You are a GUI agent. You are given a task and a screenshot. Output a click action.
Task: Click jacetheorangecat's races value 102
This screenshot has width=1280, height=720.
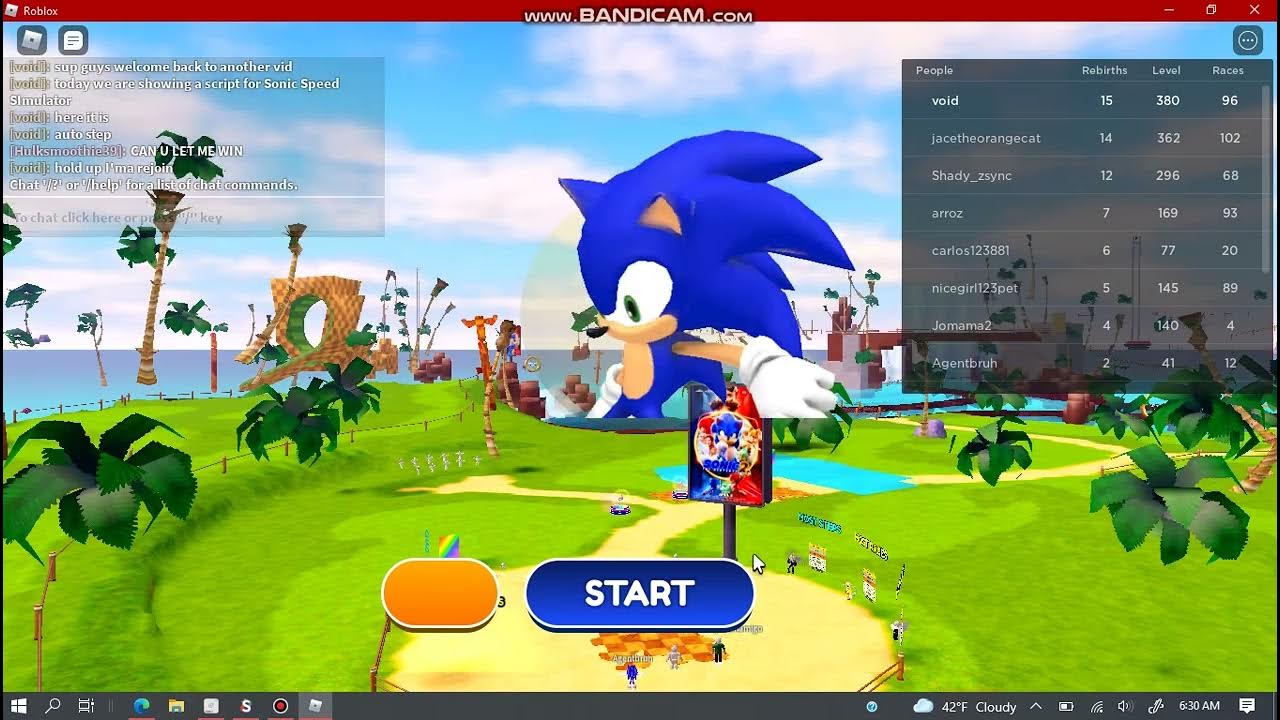(1230, 138)
